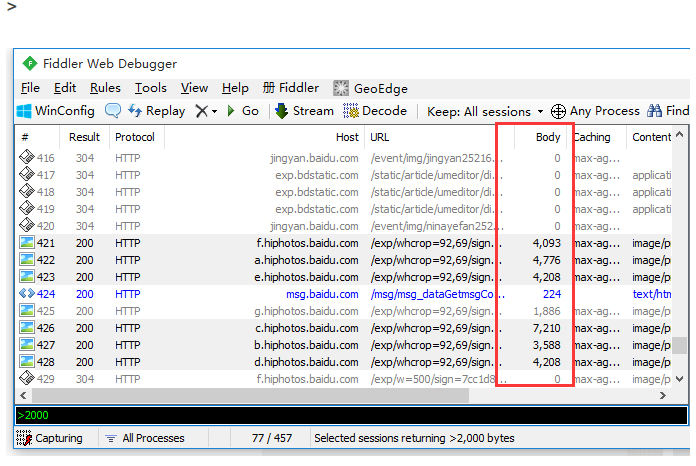Open the Keep: All sessions dropdown

pos(485,111)
